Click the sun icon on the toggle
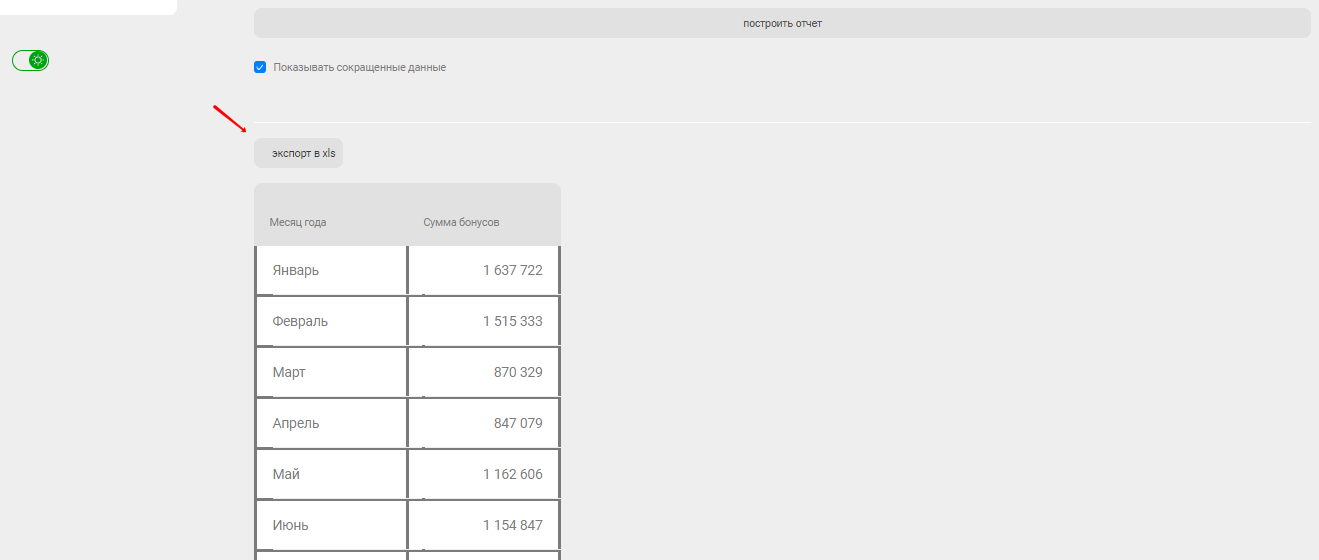 [38, 60]
